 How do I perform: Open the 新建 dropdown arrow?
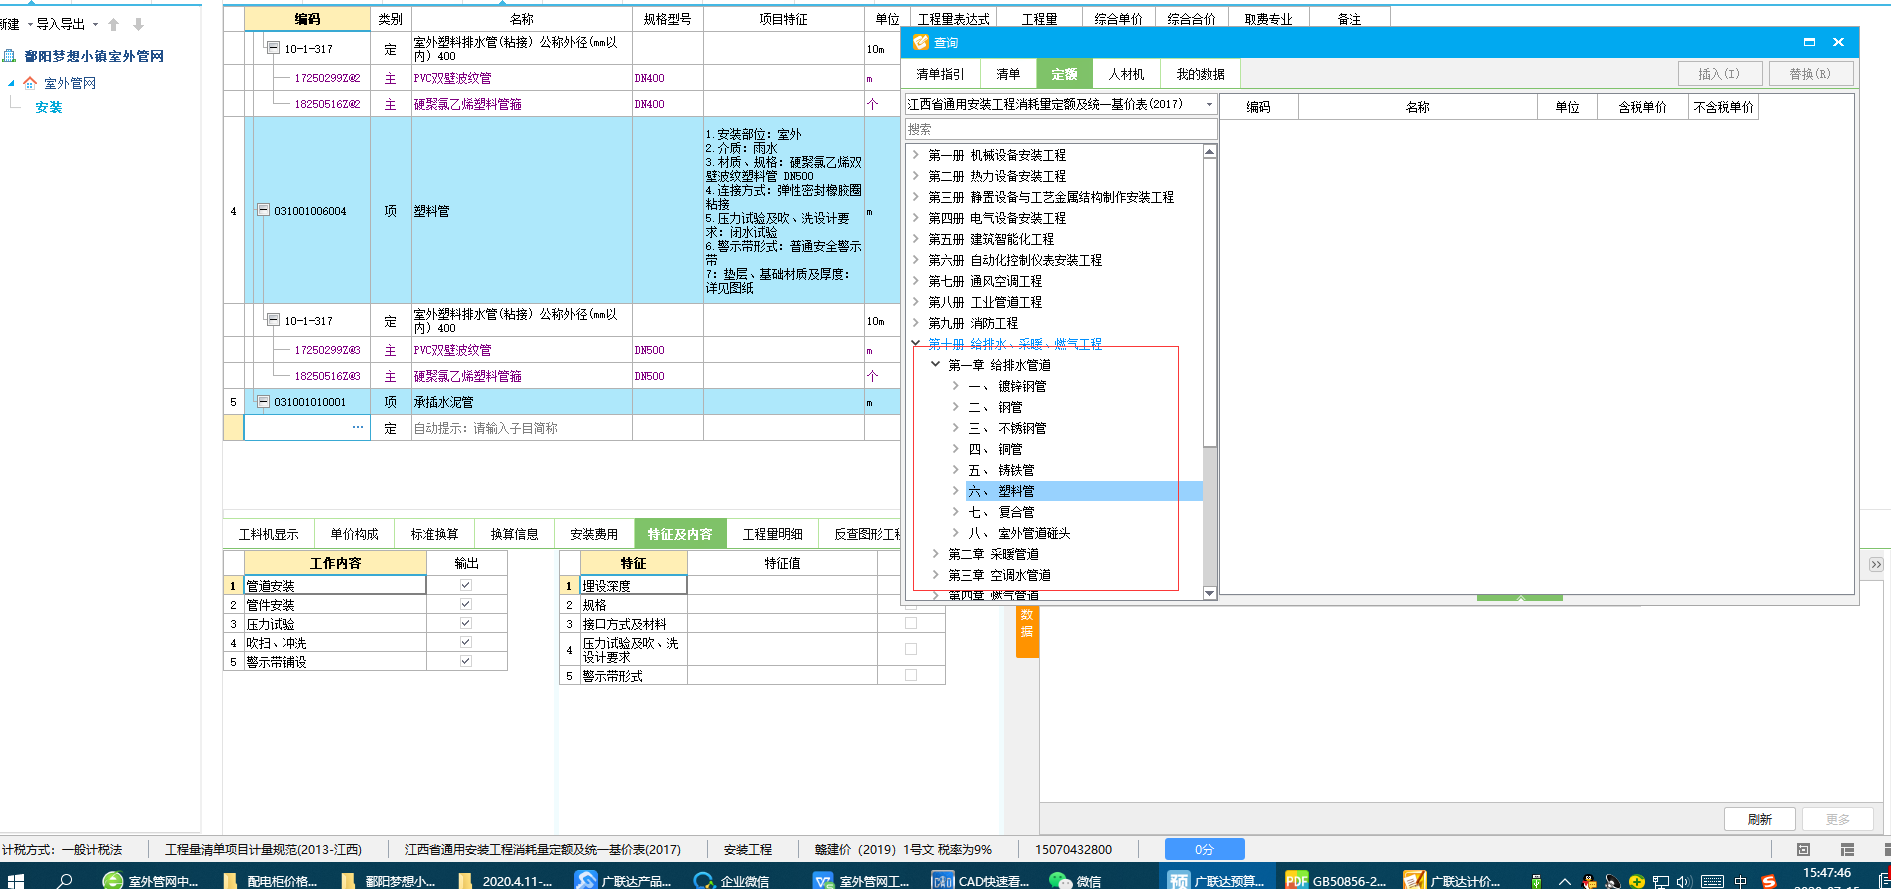30,24
